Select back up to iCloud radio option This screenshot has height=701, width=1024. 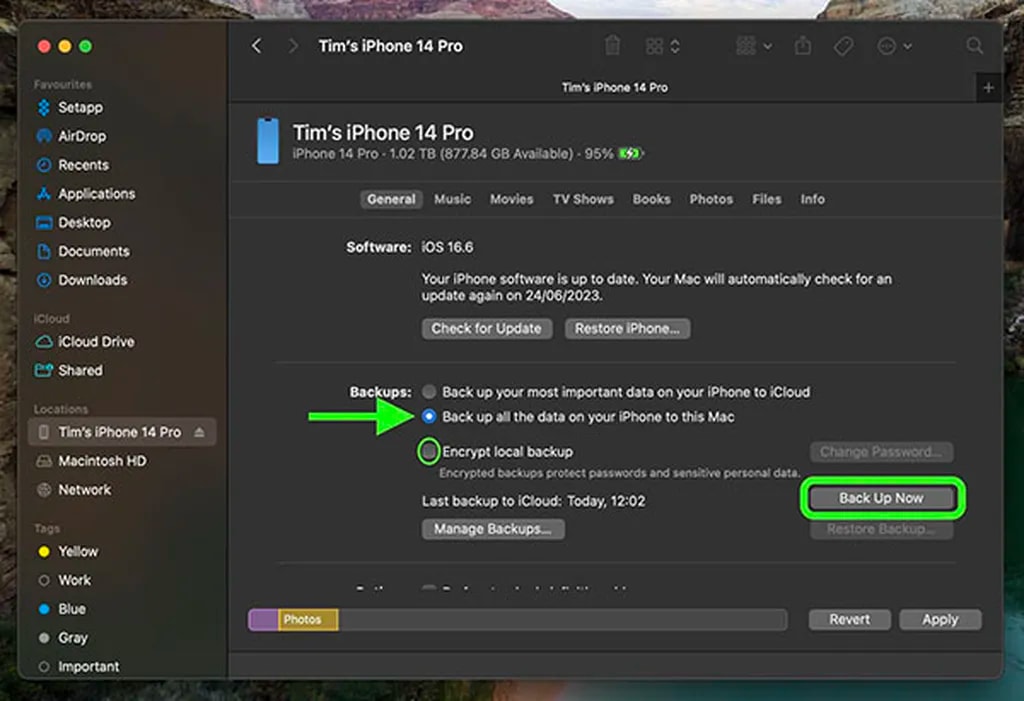pos(429,392)
